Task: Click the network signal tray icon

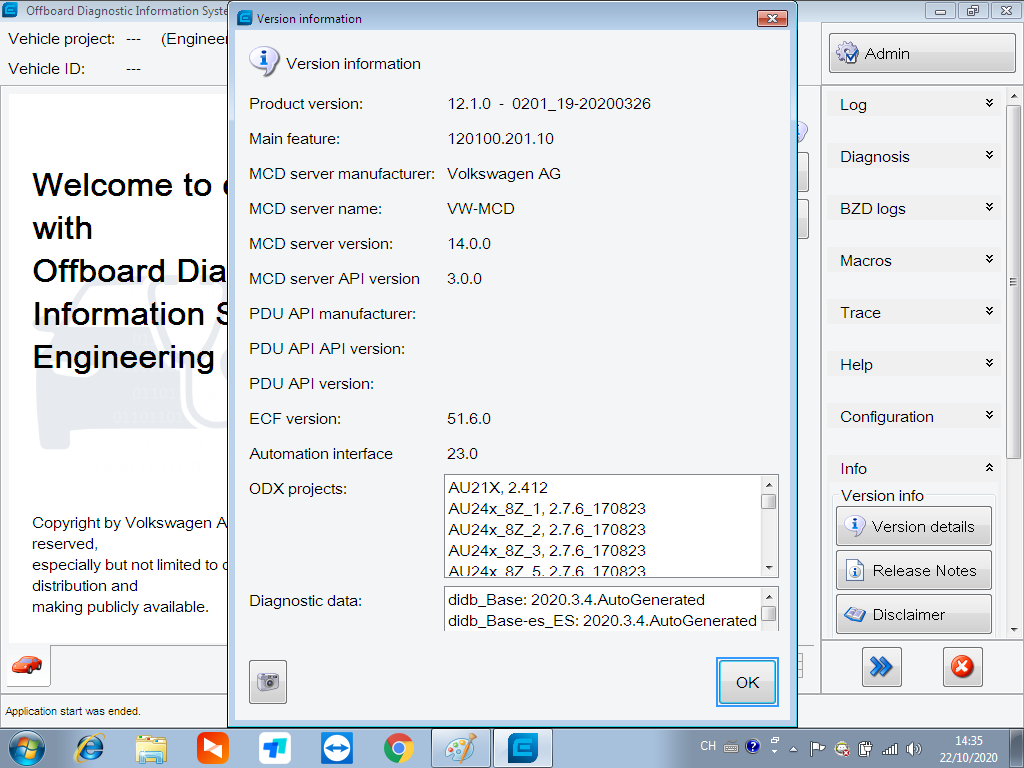Action: point(889,748)
